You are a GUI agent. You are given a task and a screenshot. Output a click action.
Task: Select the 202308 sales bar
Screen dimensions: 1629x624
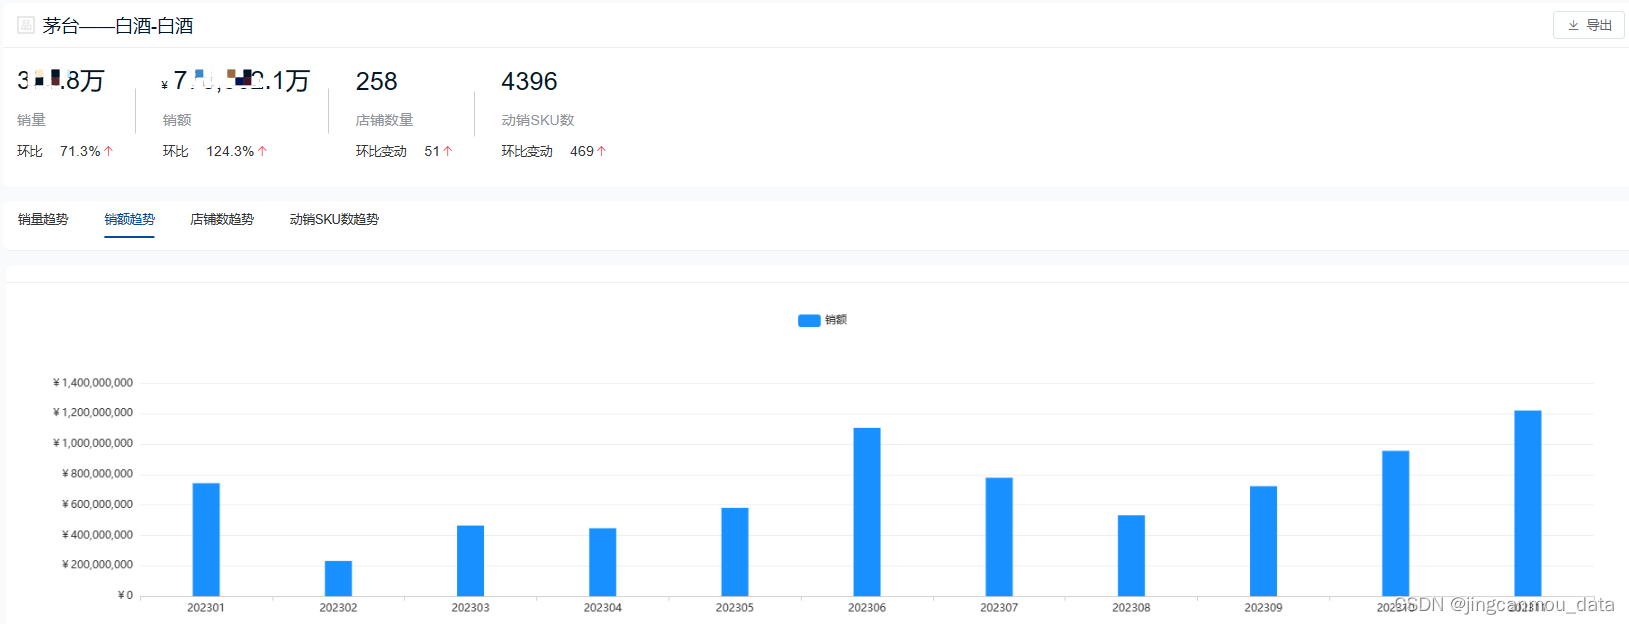1131,556
